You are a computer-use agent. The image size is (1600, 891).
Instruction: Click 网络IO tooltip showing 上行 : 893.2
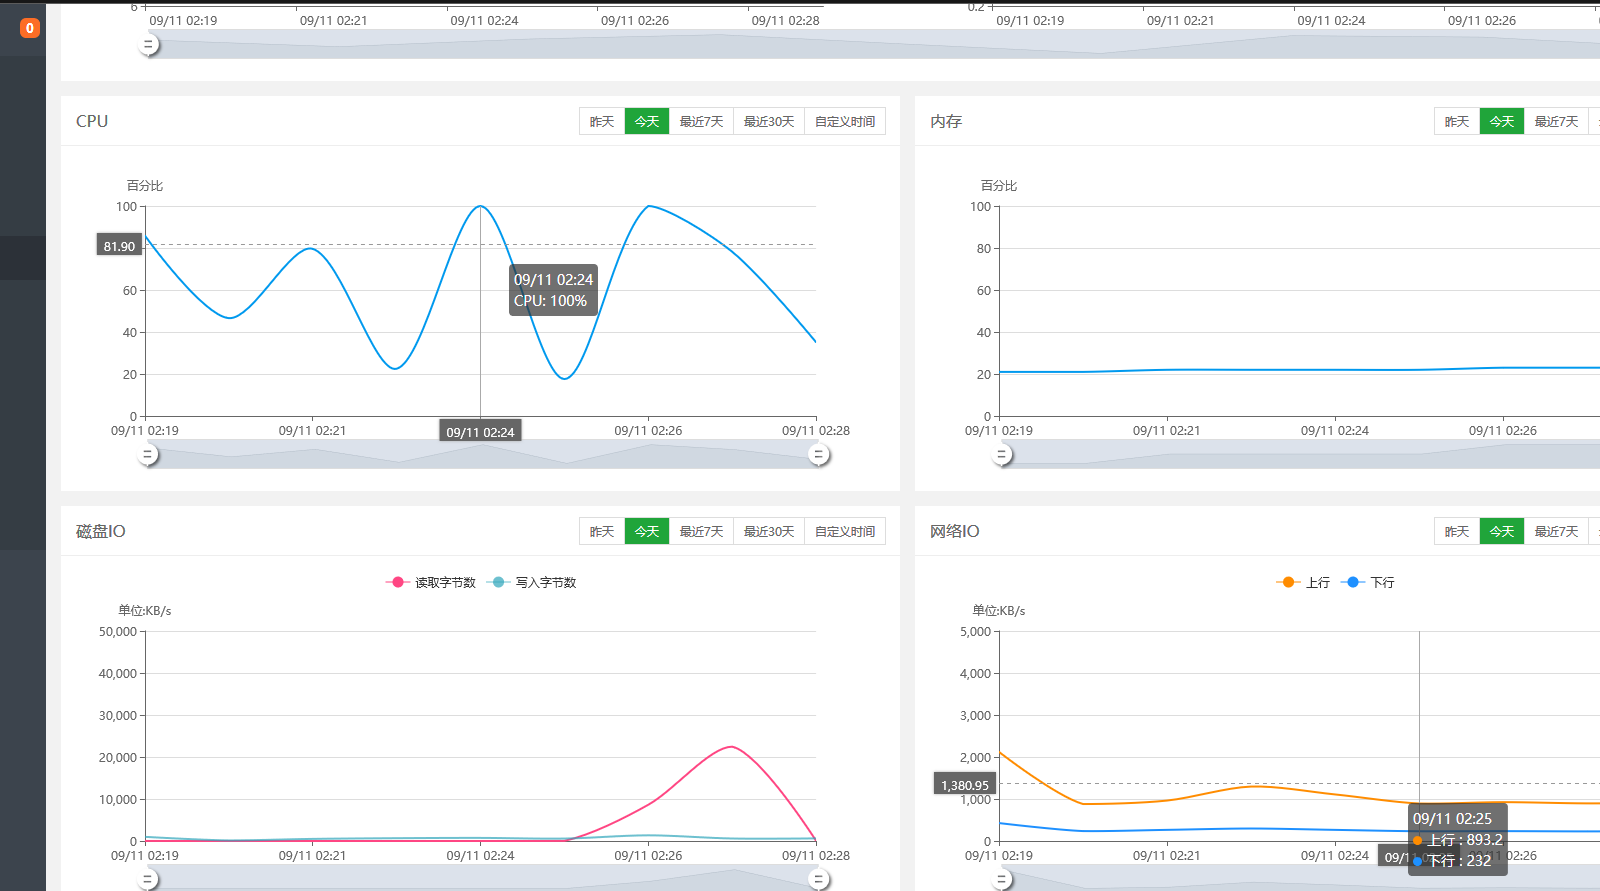click(1457, 839)
